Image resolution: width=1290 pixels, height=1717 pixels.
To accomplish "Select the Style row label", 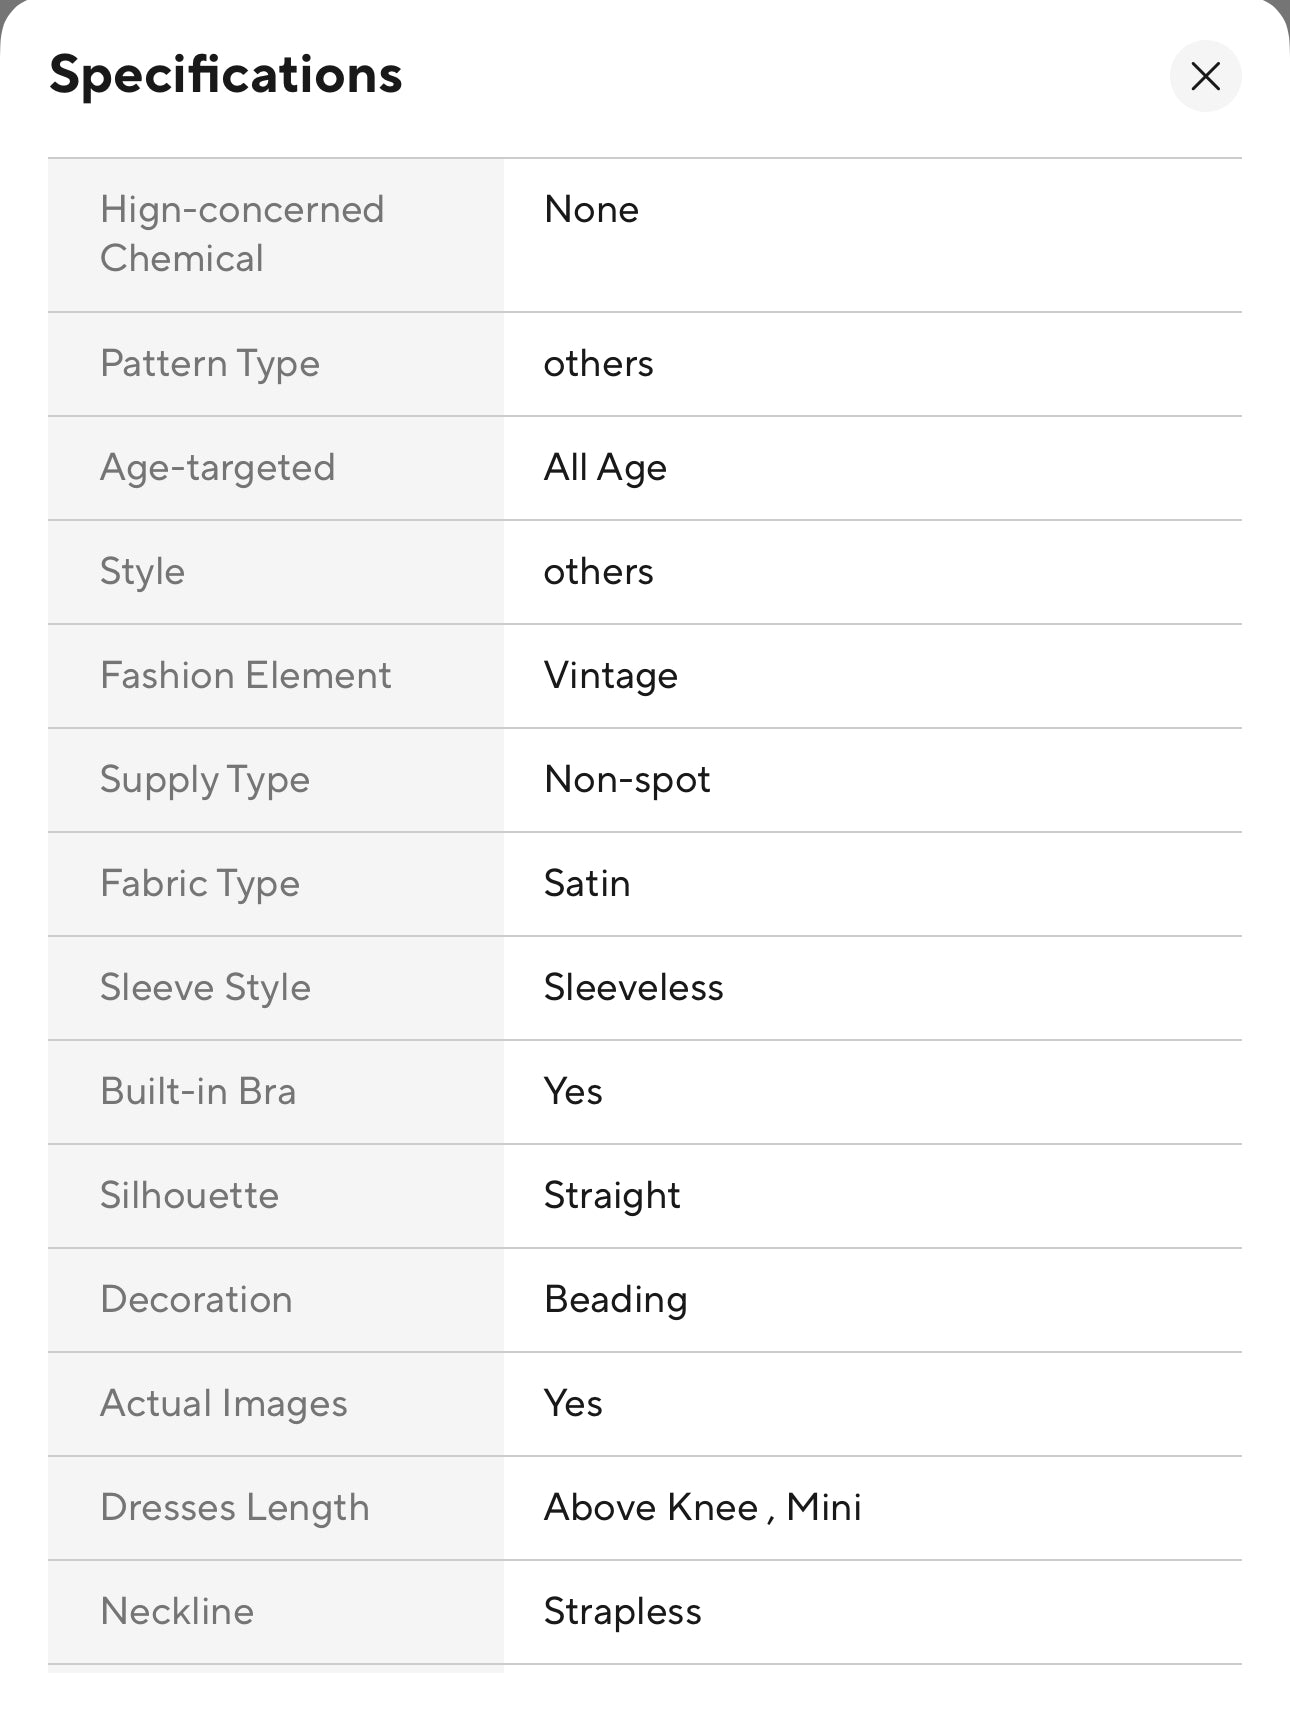I will click(142, 572).
